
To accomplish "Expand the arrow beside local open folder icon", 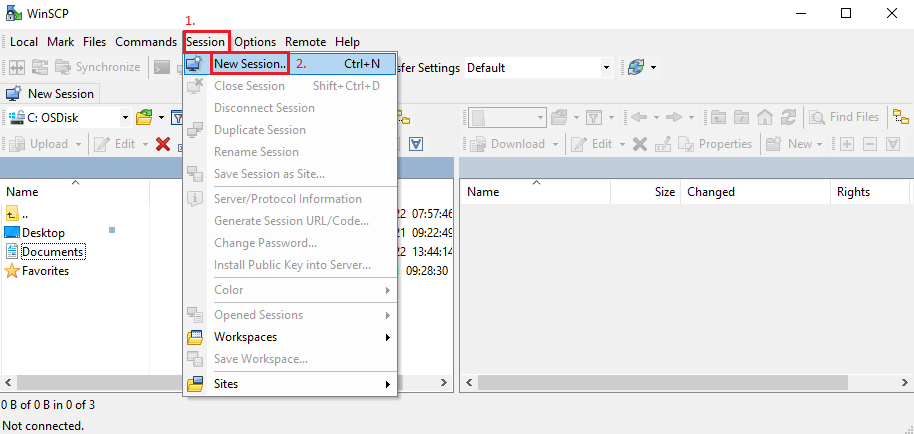I will tap(161, 118).
